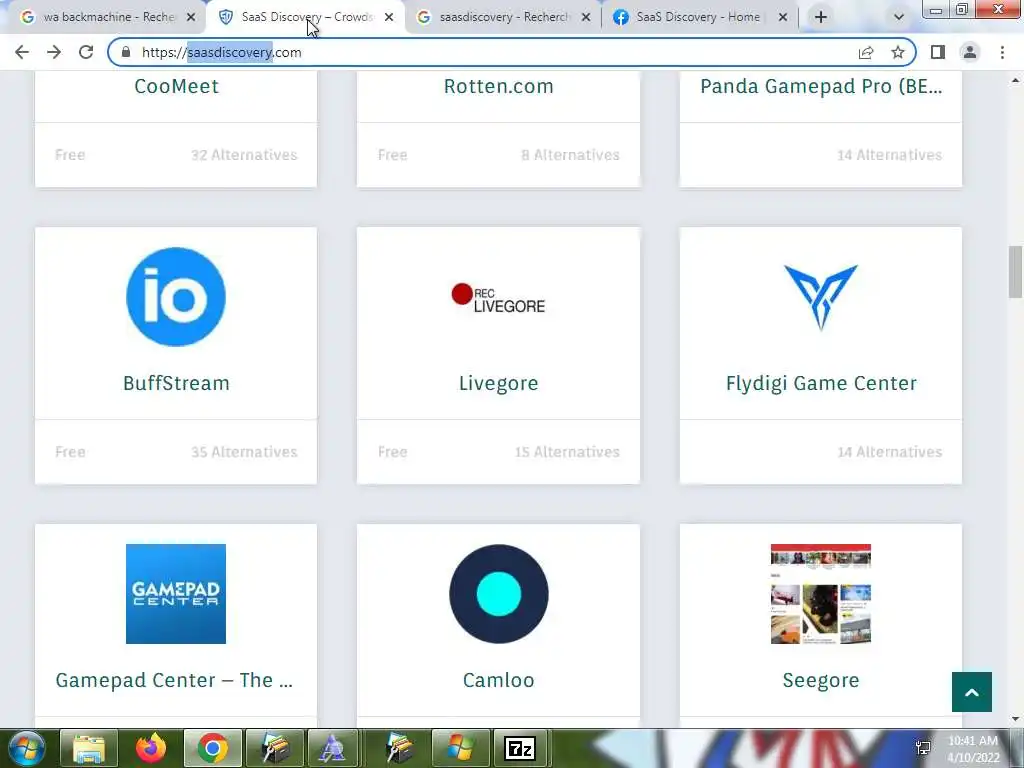The width and height of the screenshot is (1024, 768).
Task: Open the CooMeet listing link
Action: [x=176, y=86]
